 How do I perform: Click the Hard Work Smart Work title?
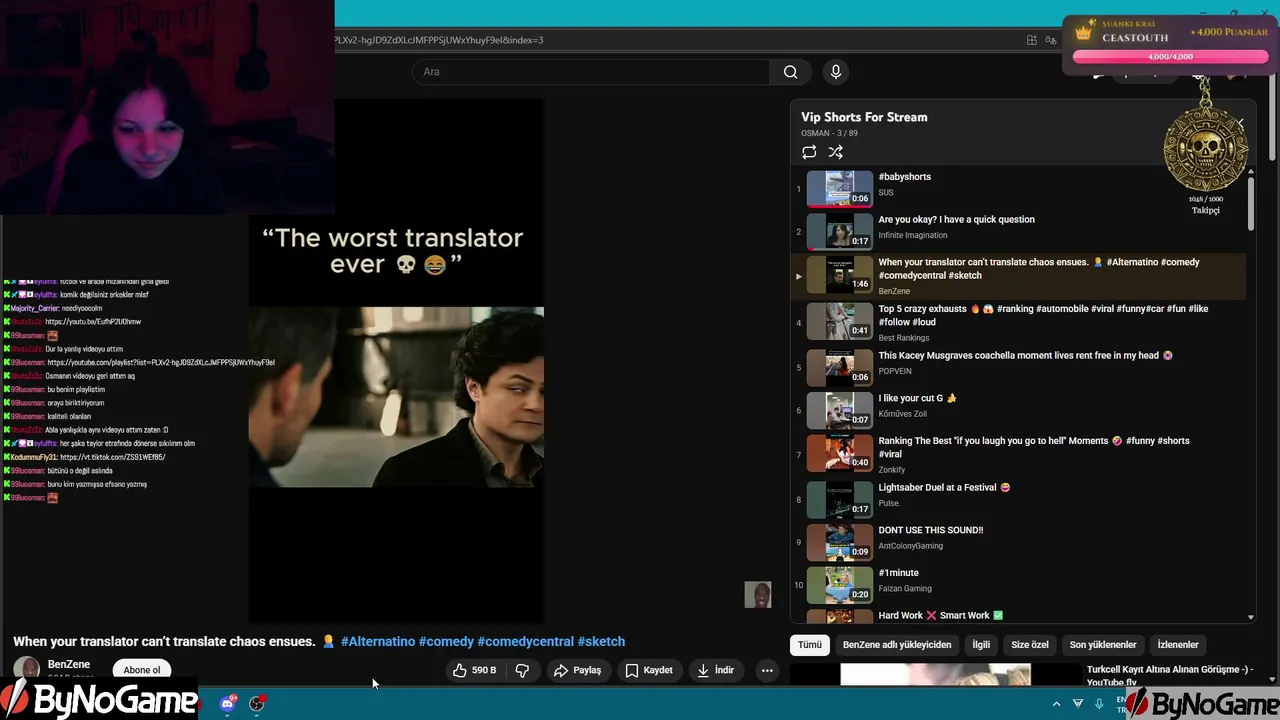940,616
